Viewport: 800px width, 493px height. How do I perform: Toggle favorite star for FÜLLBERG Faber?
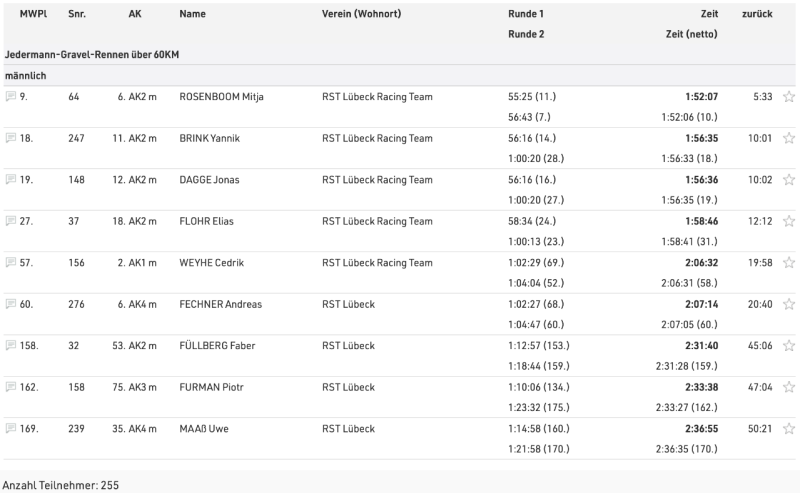pyautogui.click(x=788, y=346)
